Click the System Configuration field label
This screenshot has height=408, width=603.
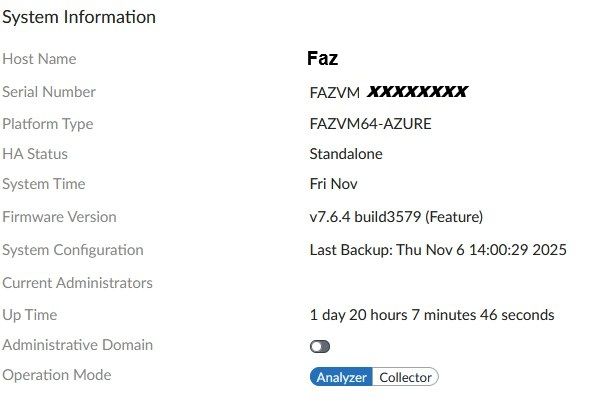click(x=73, y=250)
